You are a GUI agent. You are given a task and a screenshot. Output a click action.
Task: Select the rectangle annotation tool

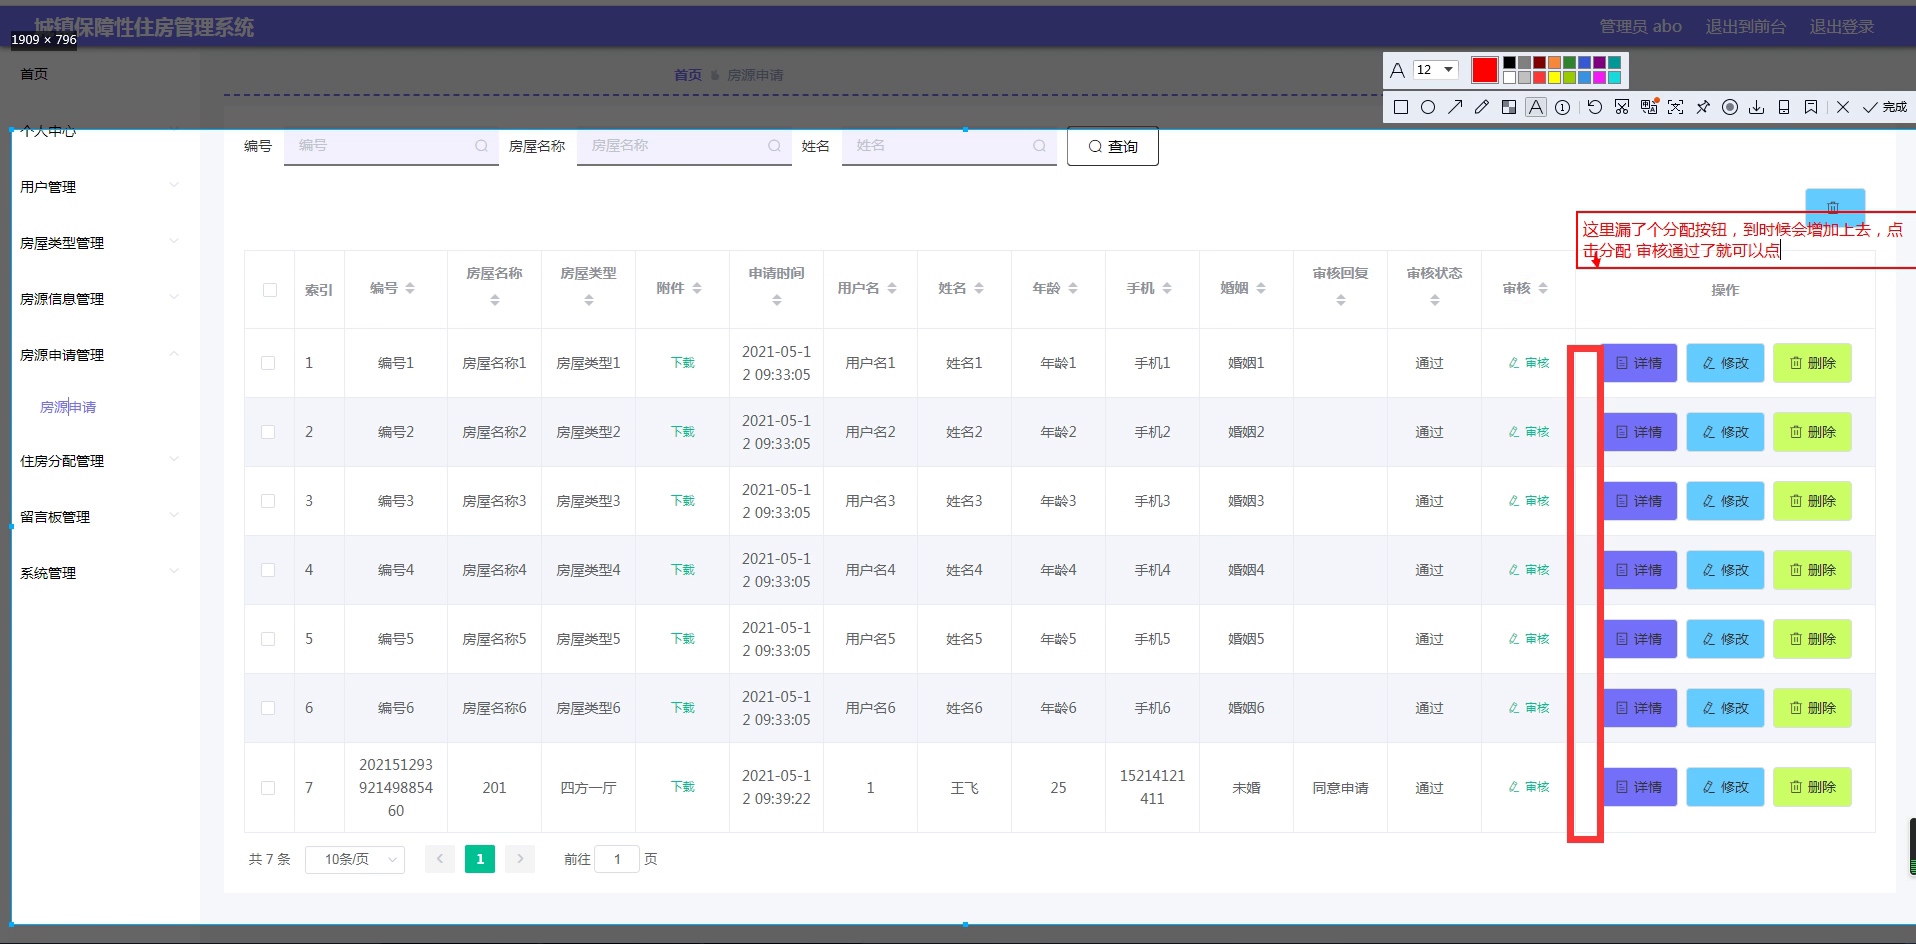coord(1401,107)
